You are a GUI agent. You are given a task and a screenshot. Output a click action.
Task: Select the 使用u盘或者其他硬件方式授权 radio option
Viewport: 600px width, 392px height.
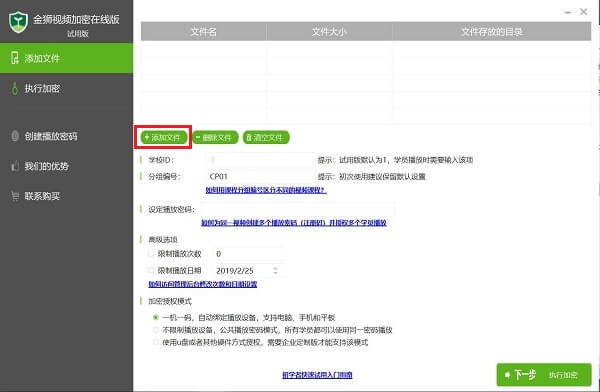tap(156, 342)
